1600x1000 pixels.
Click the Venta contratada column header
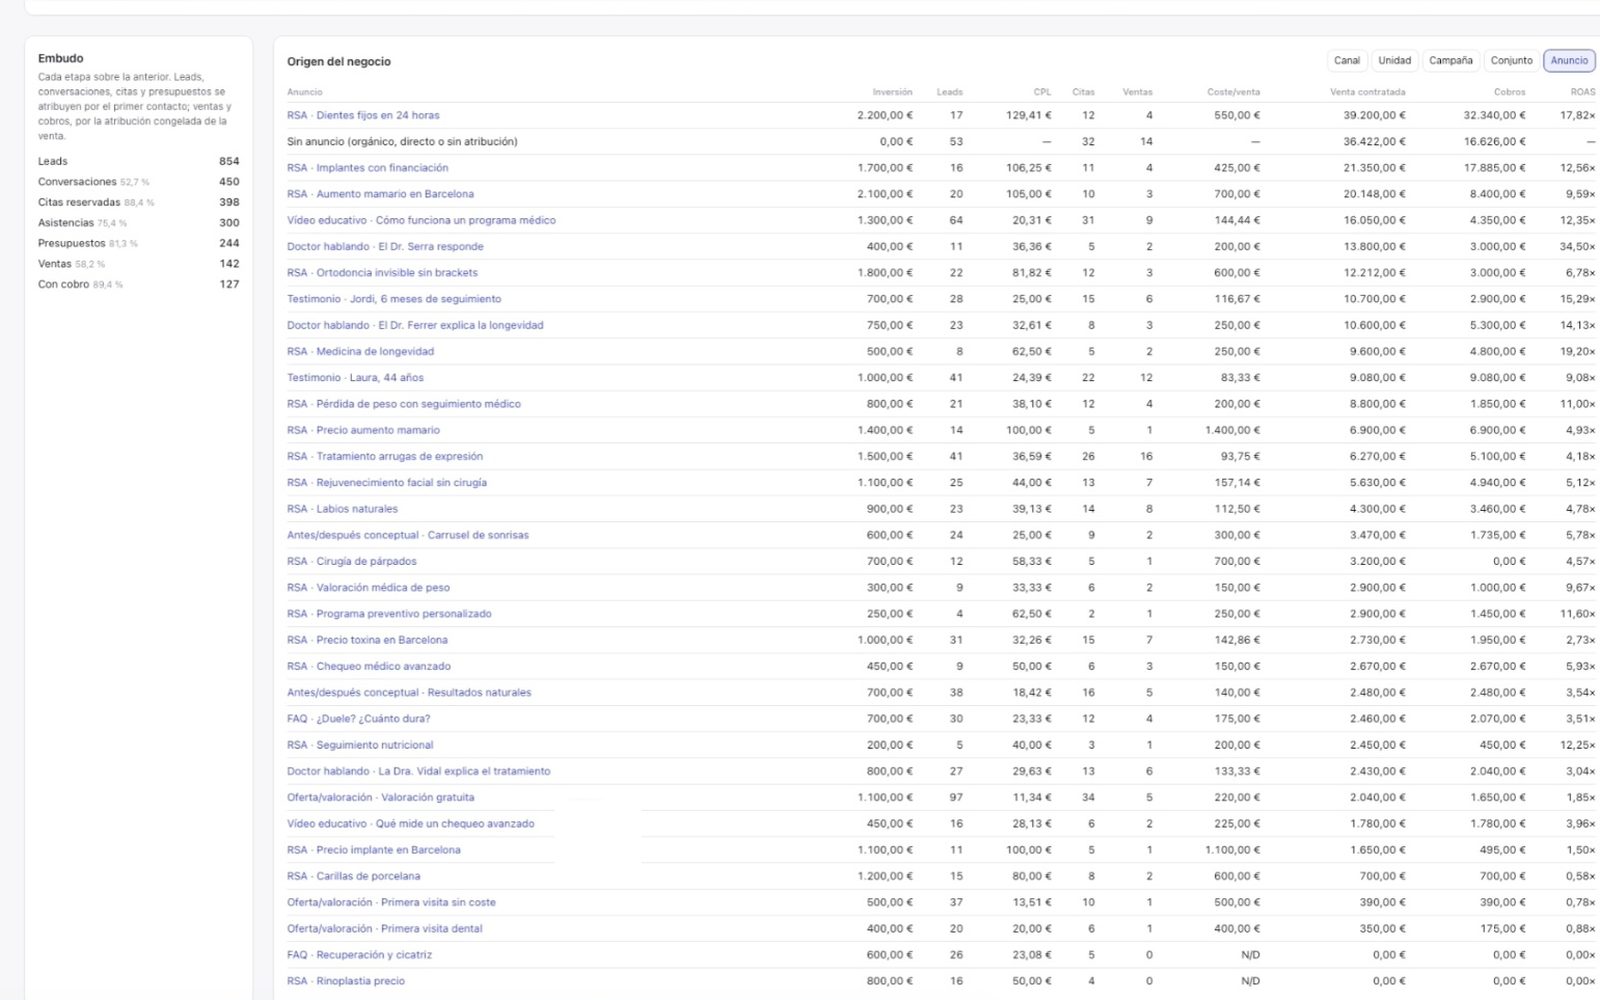point(1367,92)
